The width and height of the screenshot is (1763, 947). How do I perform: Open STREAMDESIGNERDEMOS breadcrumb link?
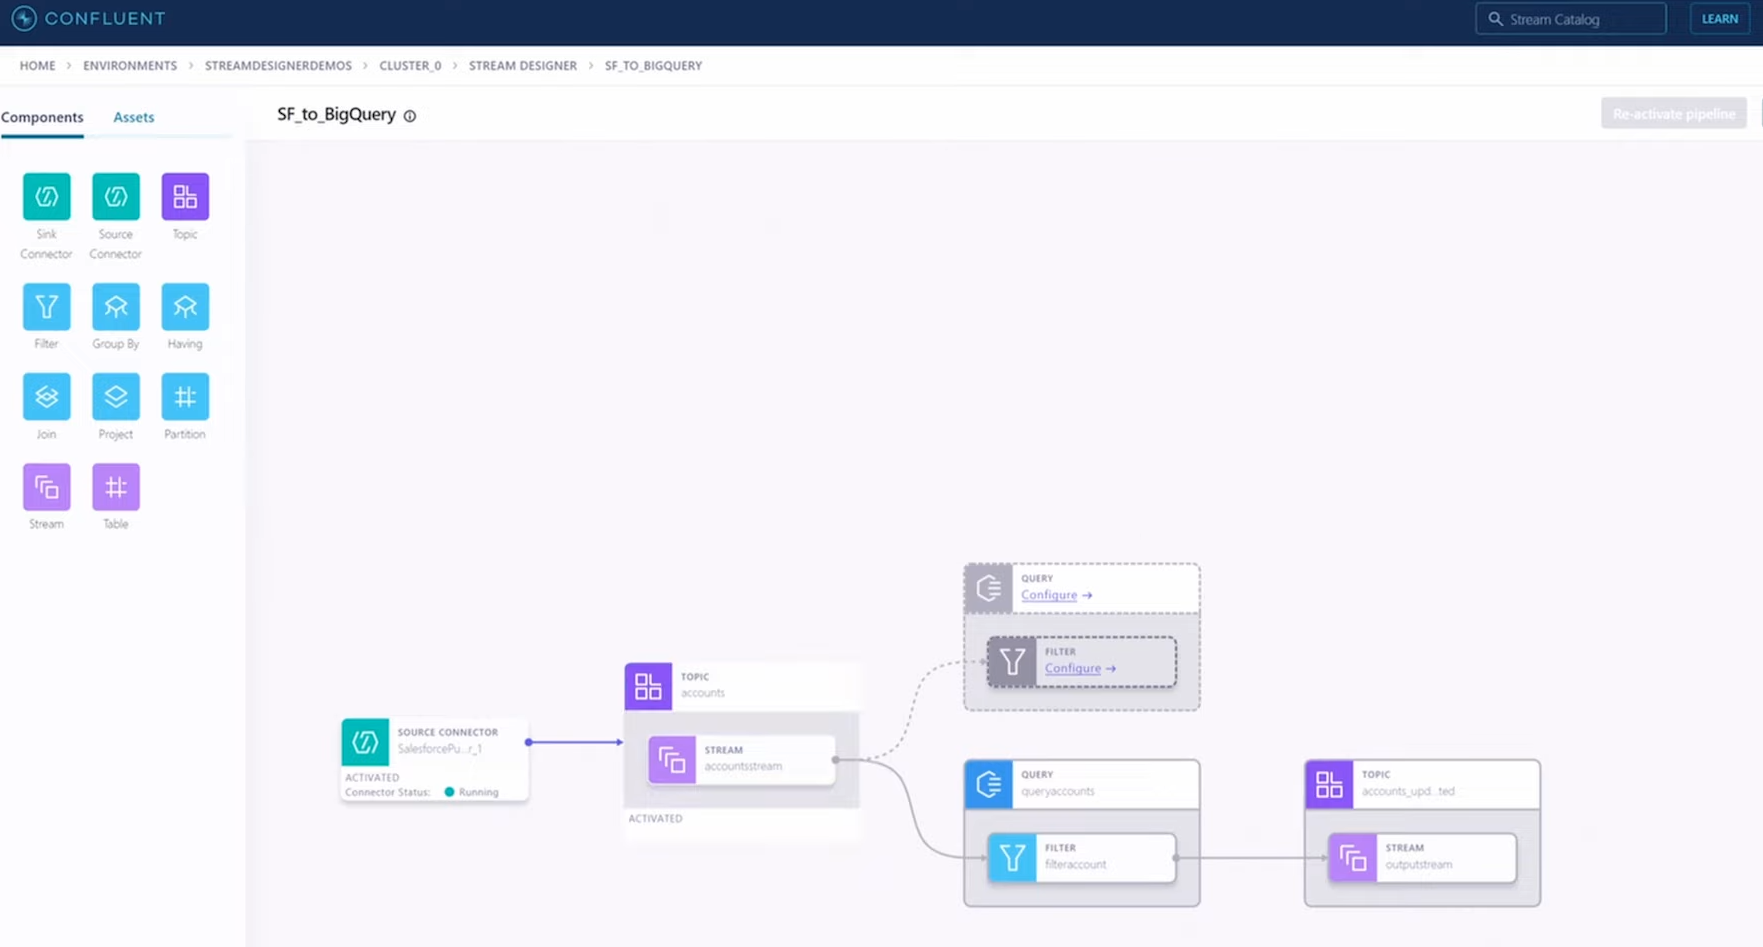(x=278, y=66)
